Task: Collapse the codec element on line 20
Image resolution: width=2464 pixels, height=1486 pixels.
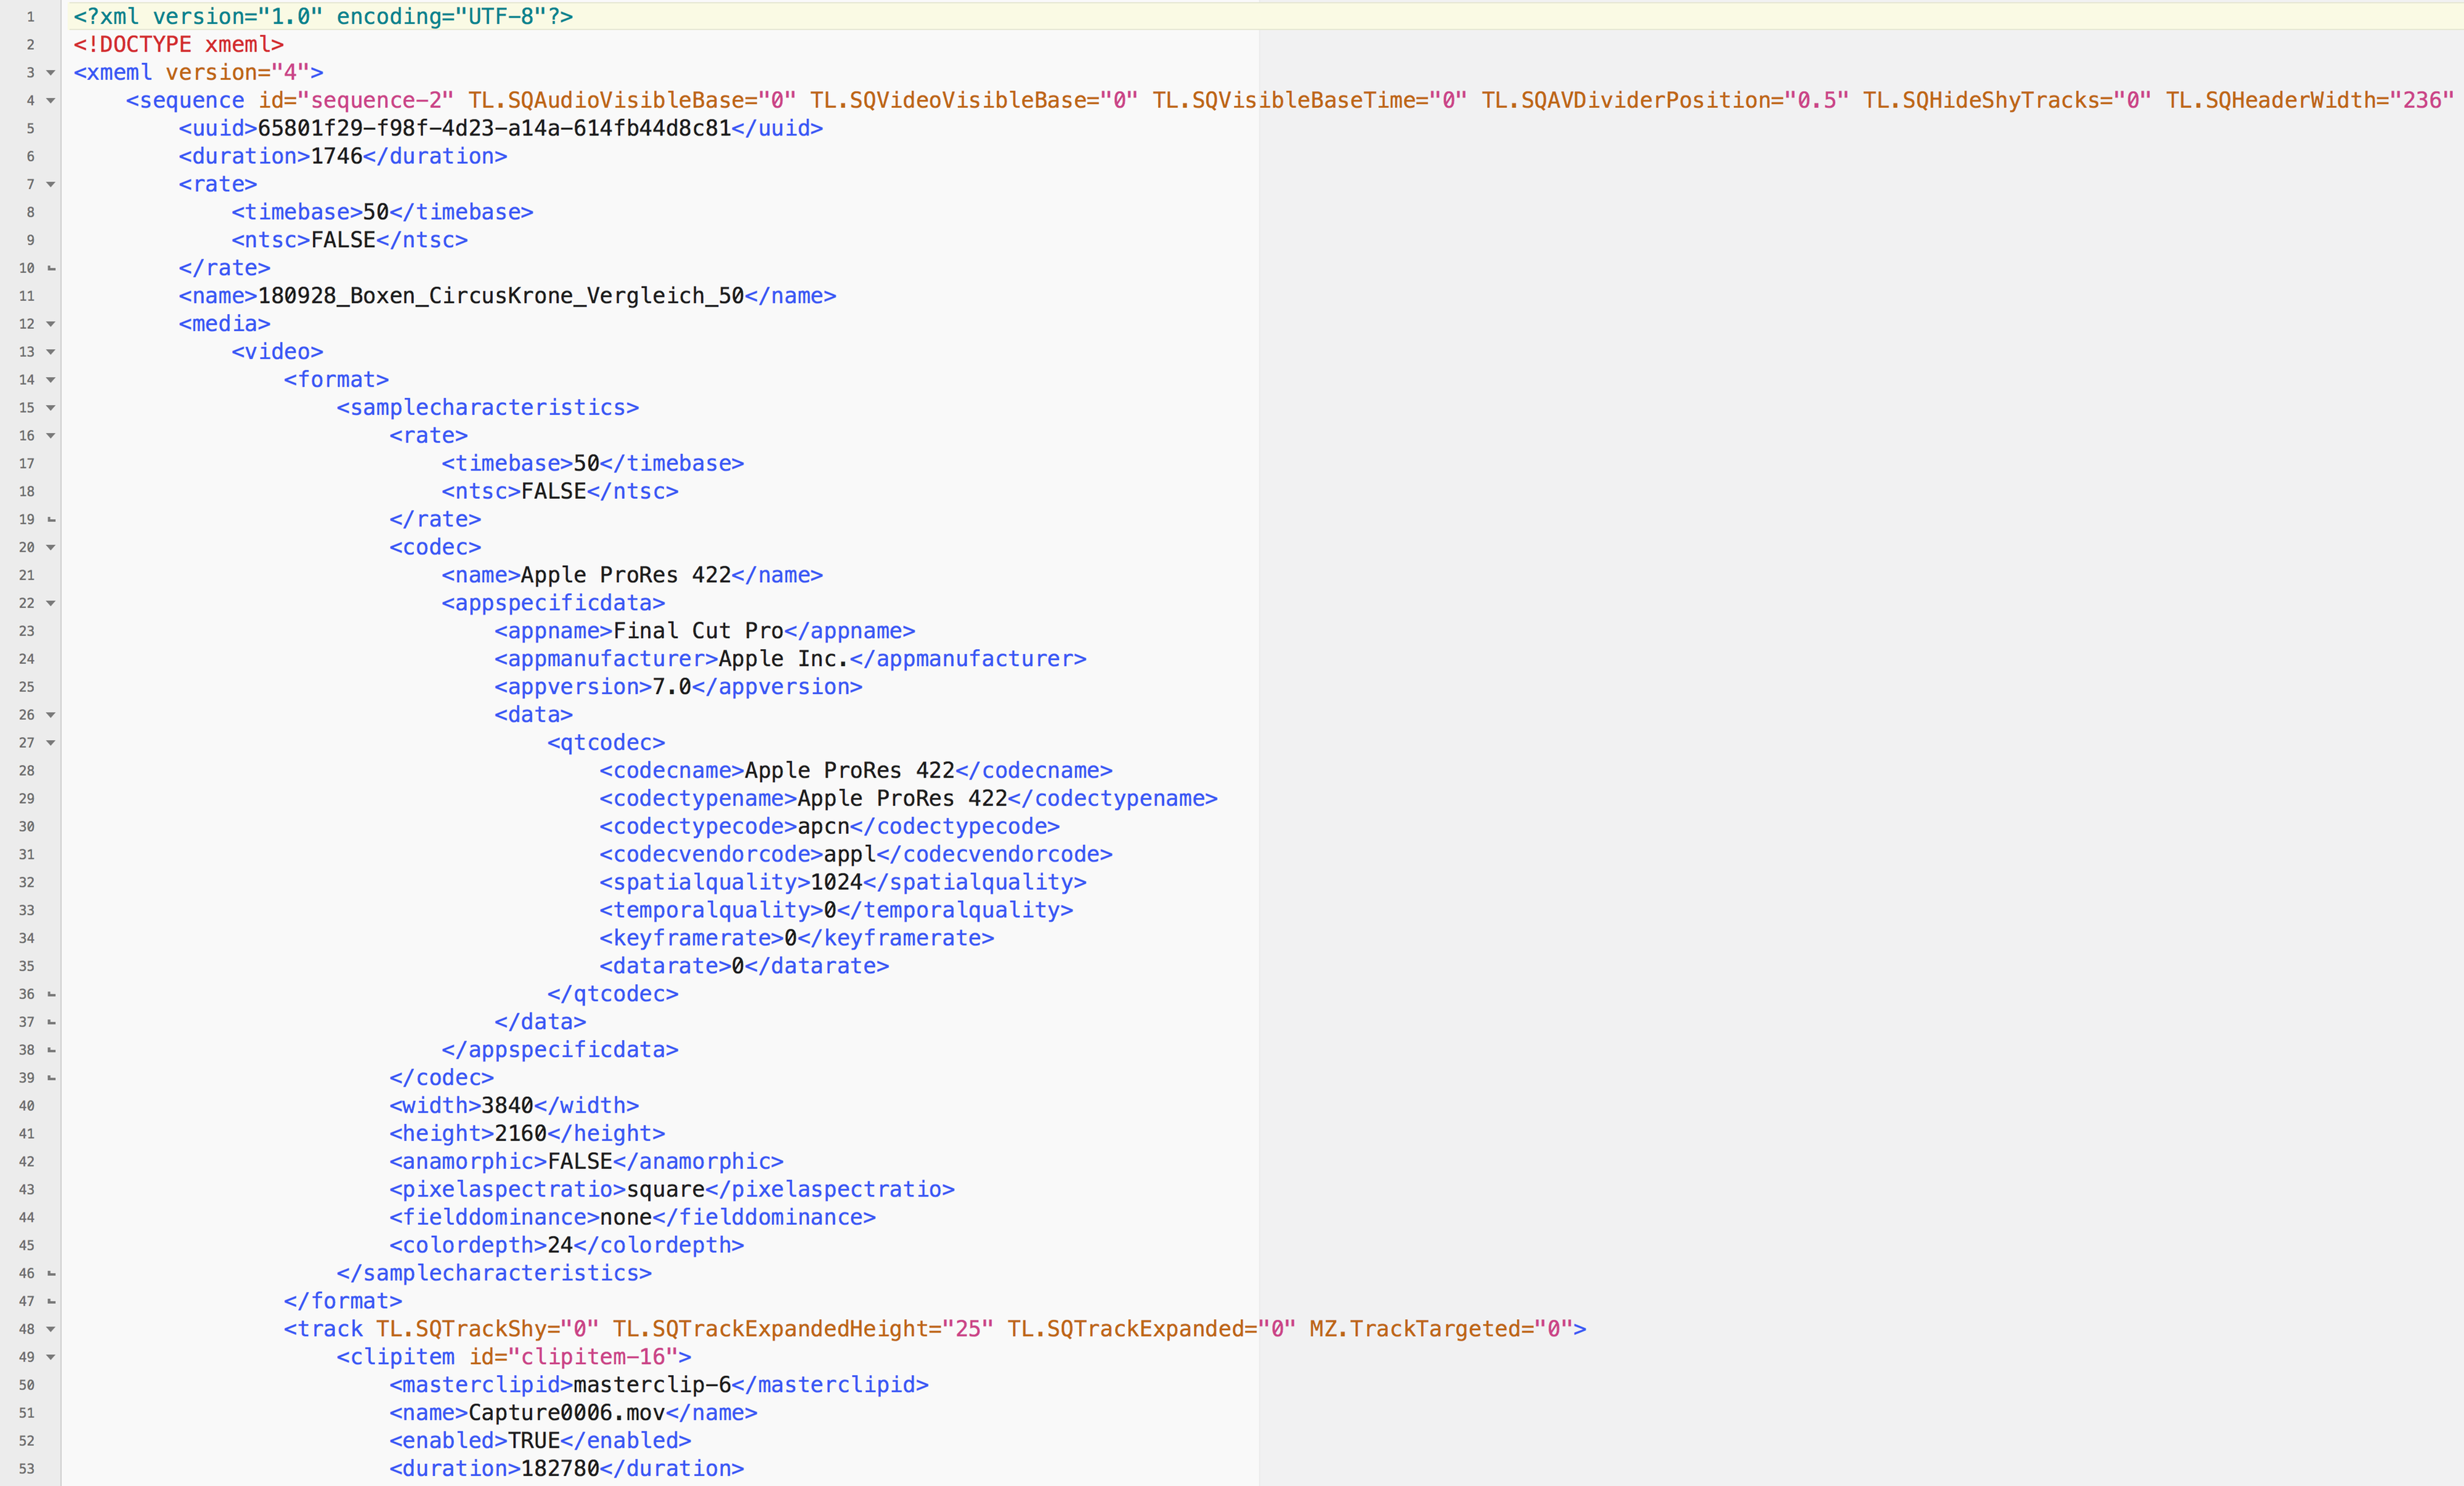Action: pyautogui.click(x=51, y=548)
